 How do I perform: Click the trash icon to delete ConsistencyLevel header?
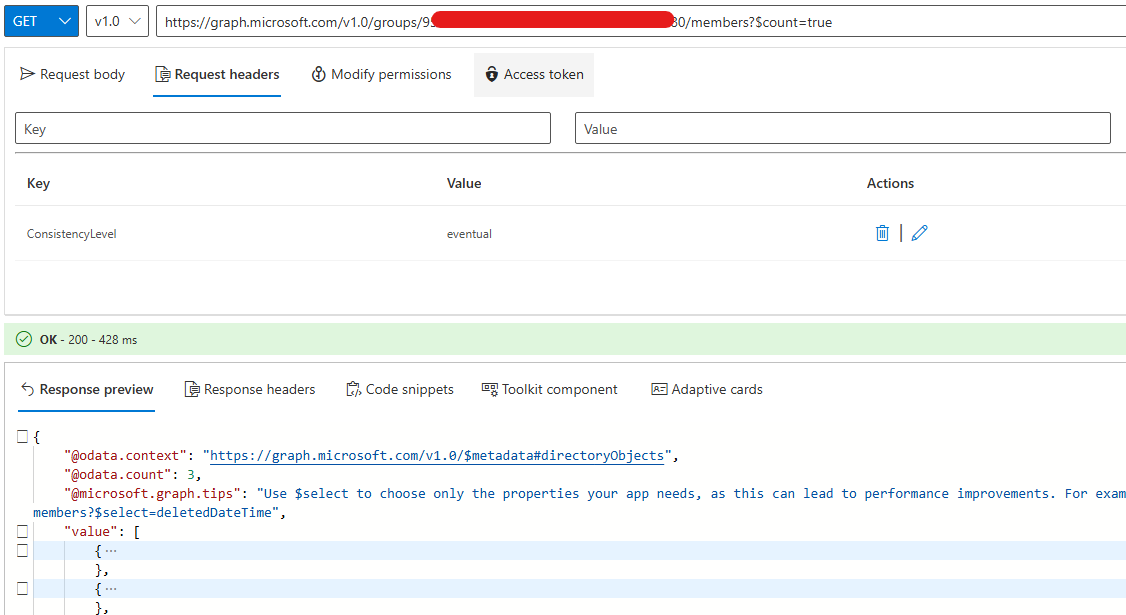882,232
